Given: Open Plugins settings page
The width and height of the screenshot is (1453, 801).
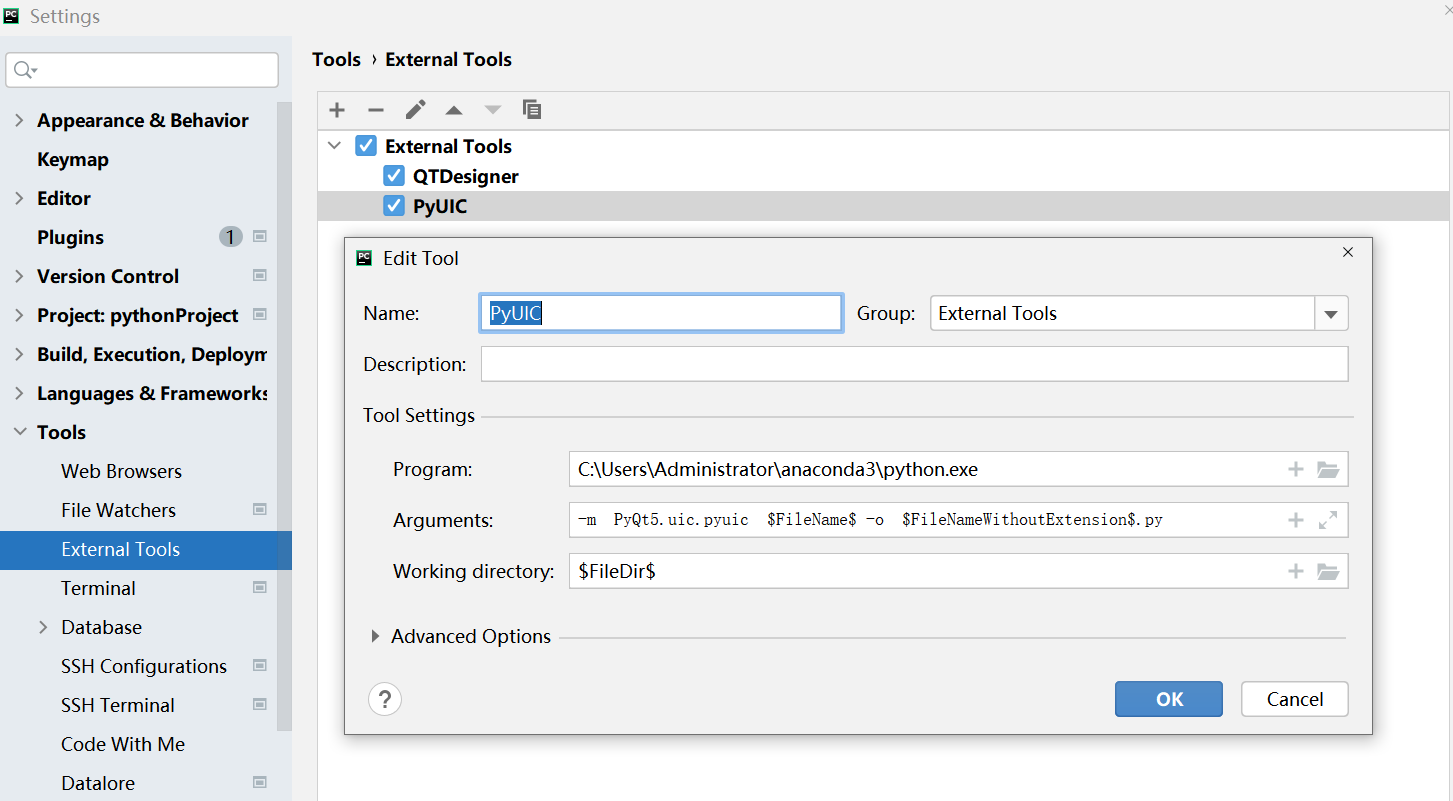Looking at the screenshot, I should (71, 237).
